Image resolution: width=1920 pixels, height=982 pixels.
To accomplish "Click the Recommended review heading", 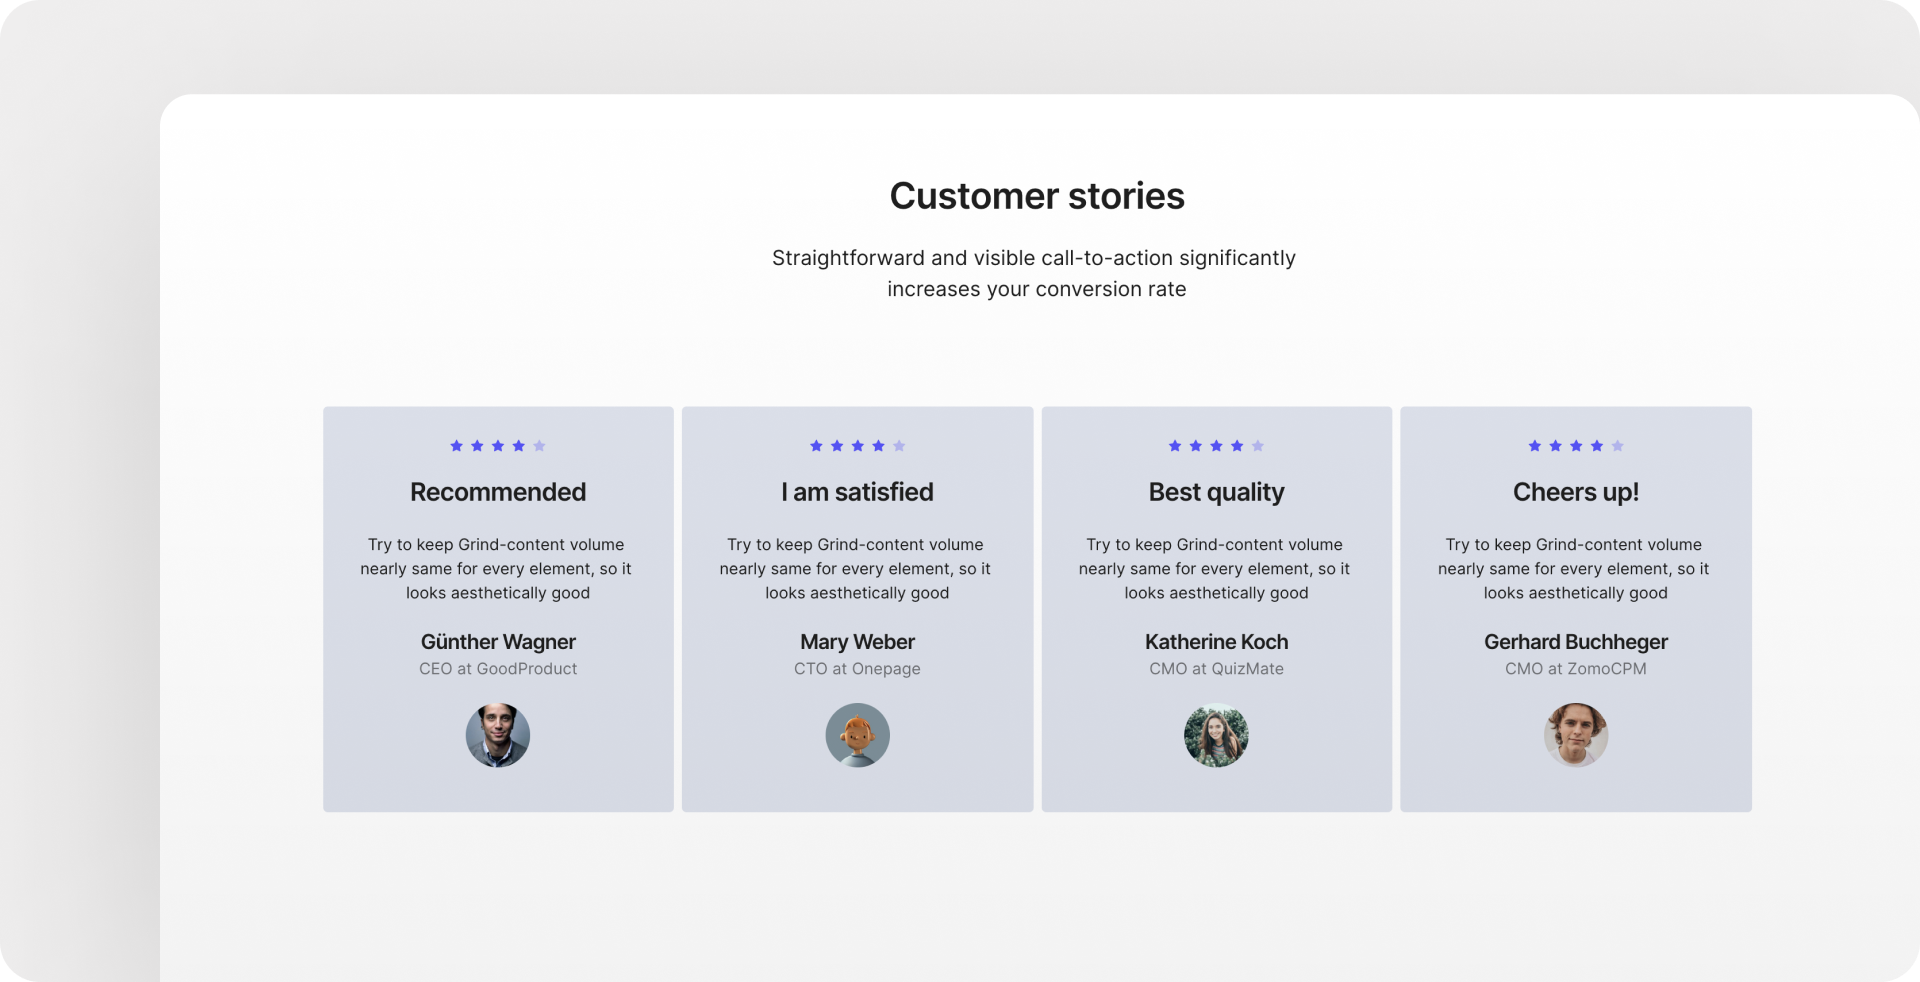I will (497, 492).
